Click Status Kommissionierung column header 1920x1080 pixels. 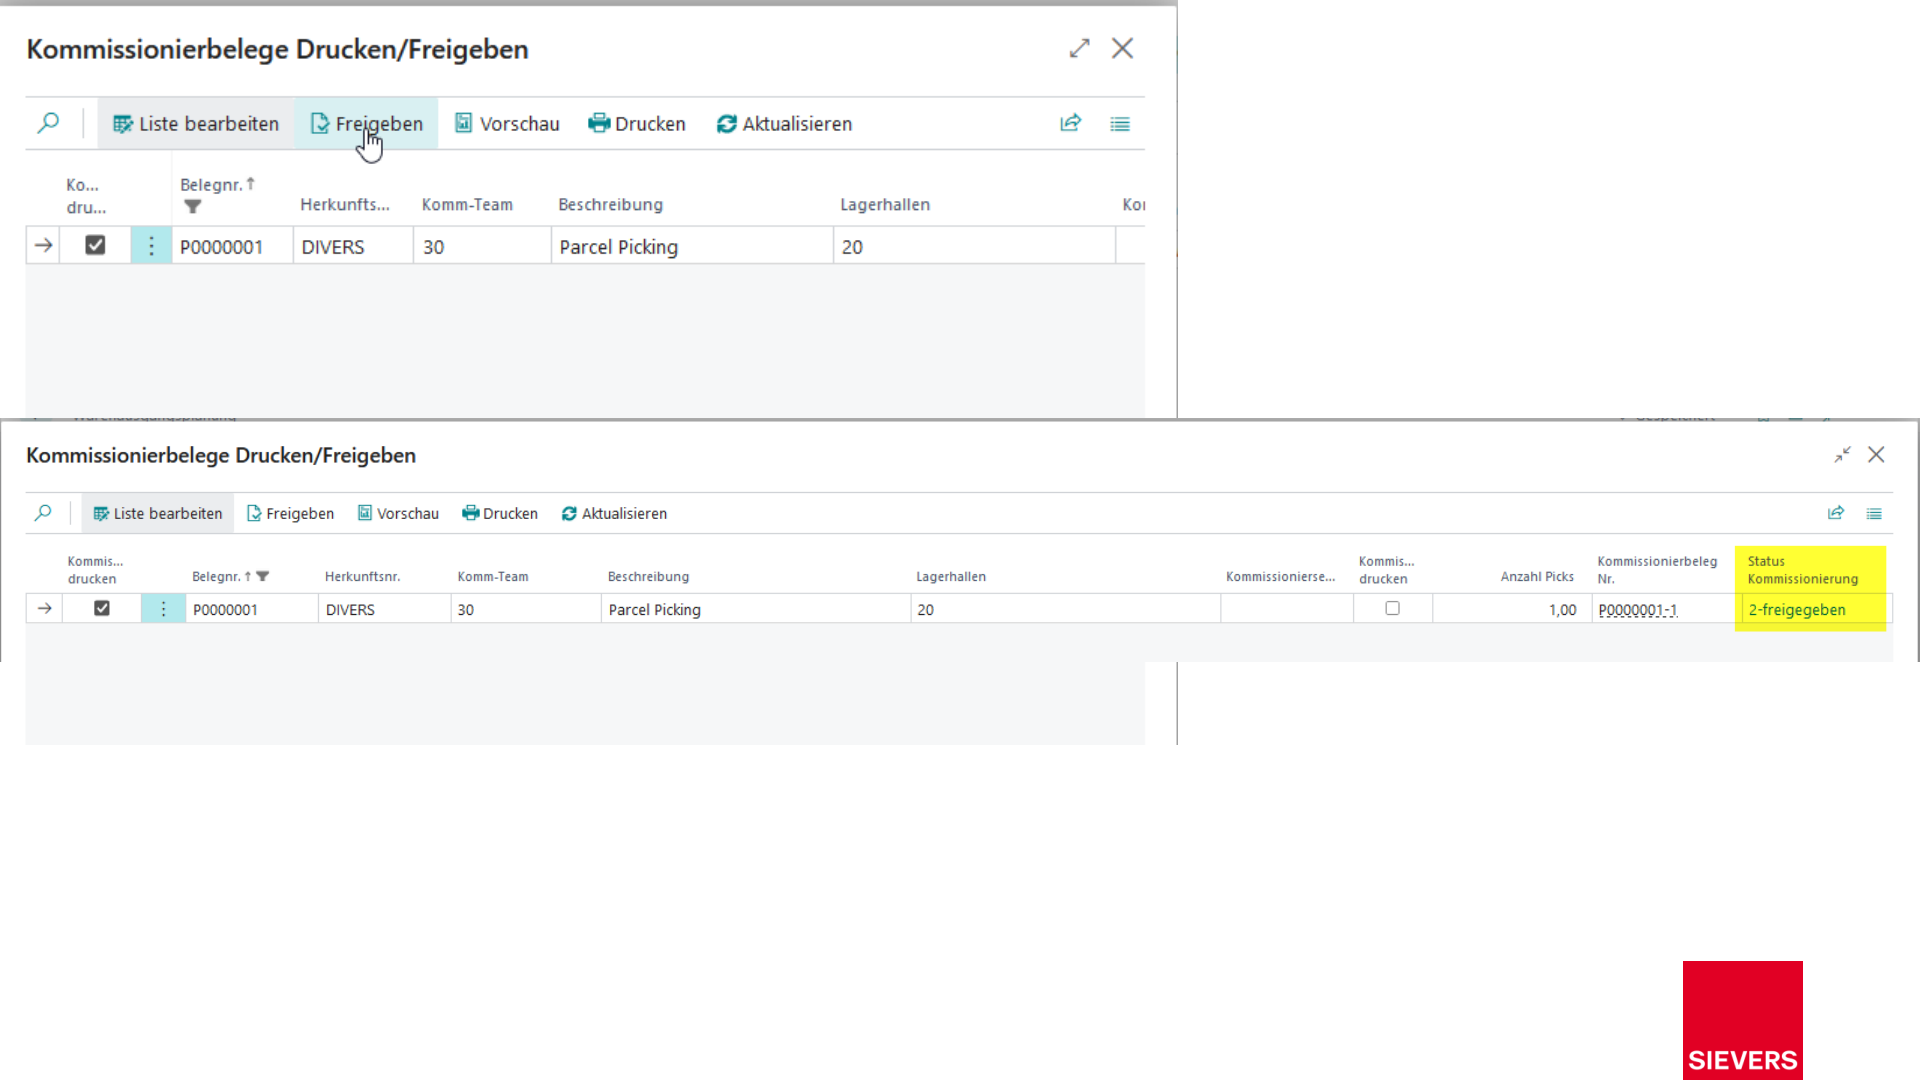pos(1803,569)
